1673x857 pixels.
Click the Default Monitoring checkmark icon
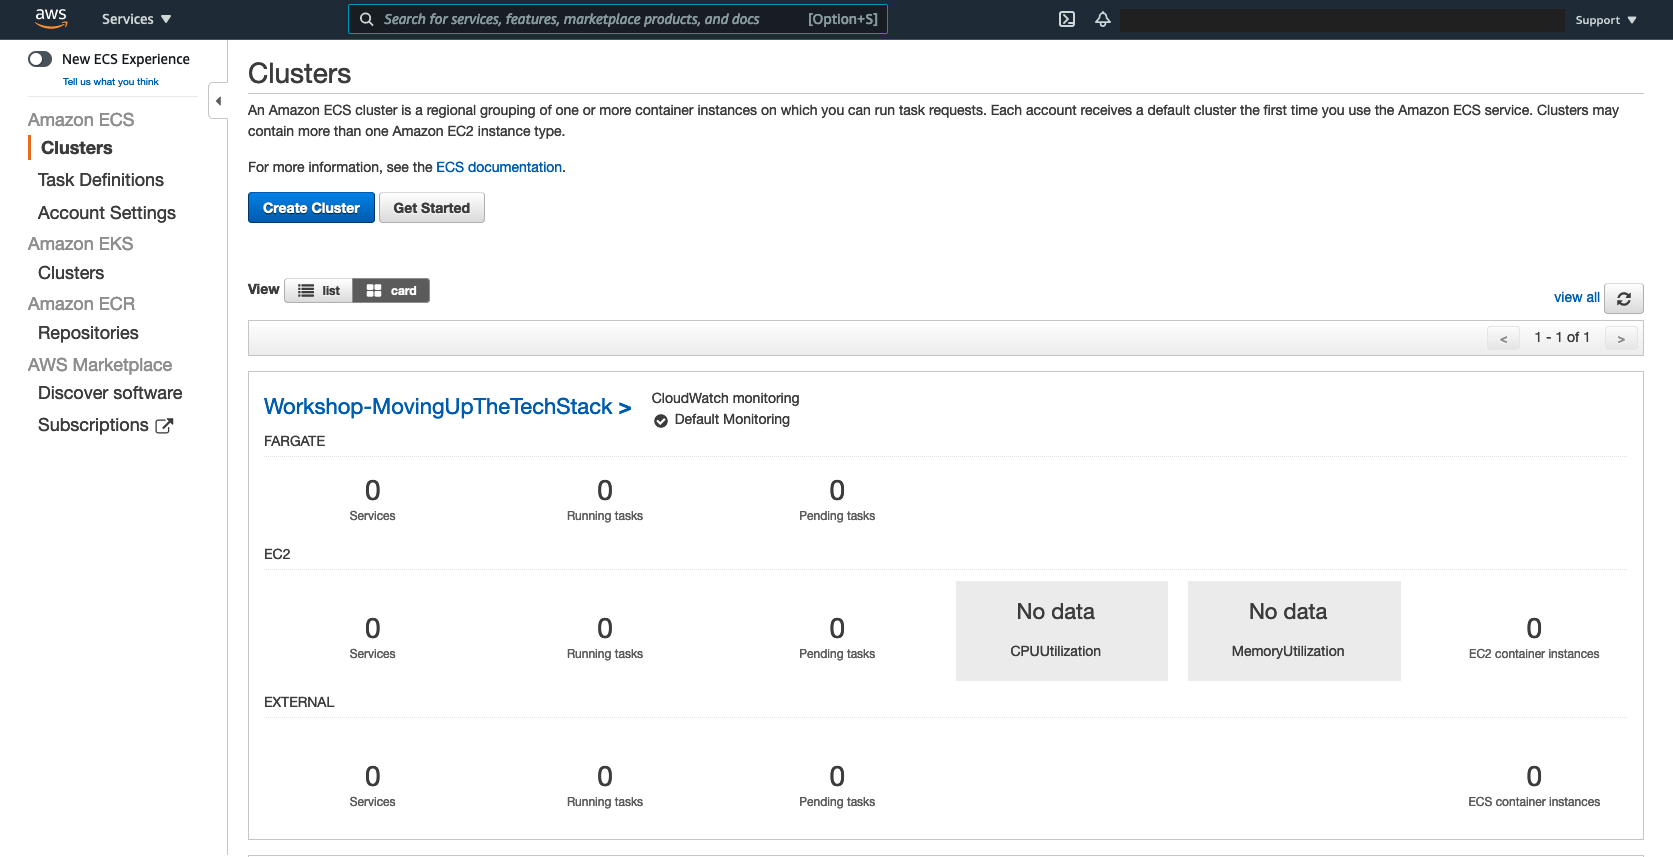(x=661, y=421)
